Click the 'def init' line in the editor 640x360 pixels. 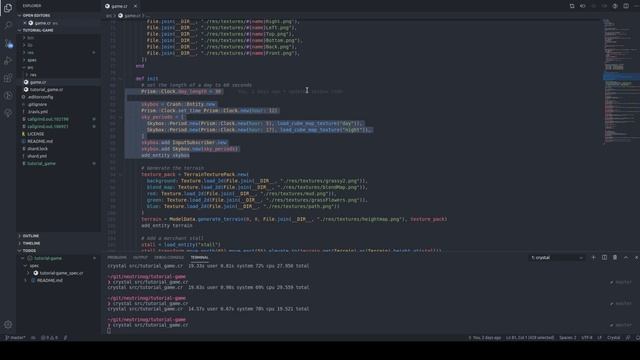(x=147, y=78)
